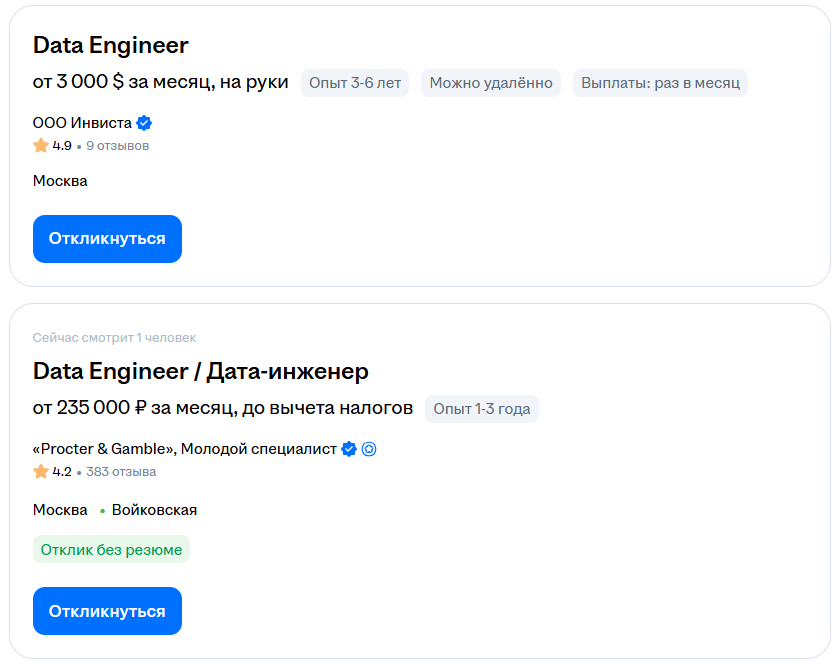Click verified checkmark next to Procter & Gamble
The width and height of the screenshot is (839, 667).
pyautogui.click(x=349, y=449)
